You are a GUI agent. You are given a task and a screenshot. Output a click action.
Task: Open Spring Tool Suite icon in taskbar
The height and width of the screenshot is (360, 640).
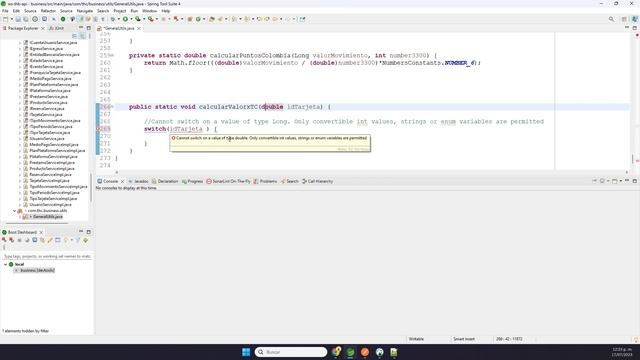click(x=351, y=352)
